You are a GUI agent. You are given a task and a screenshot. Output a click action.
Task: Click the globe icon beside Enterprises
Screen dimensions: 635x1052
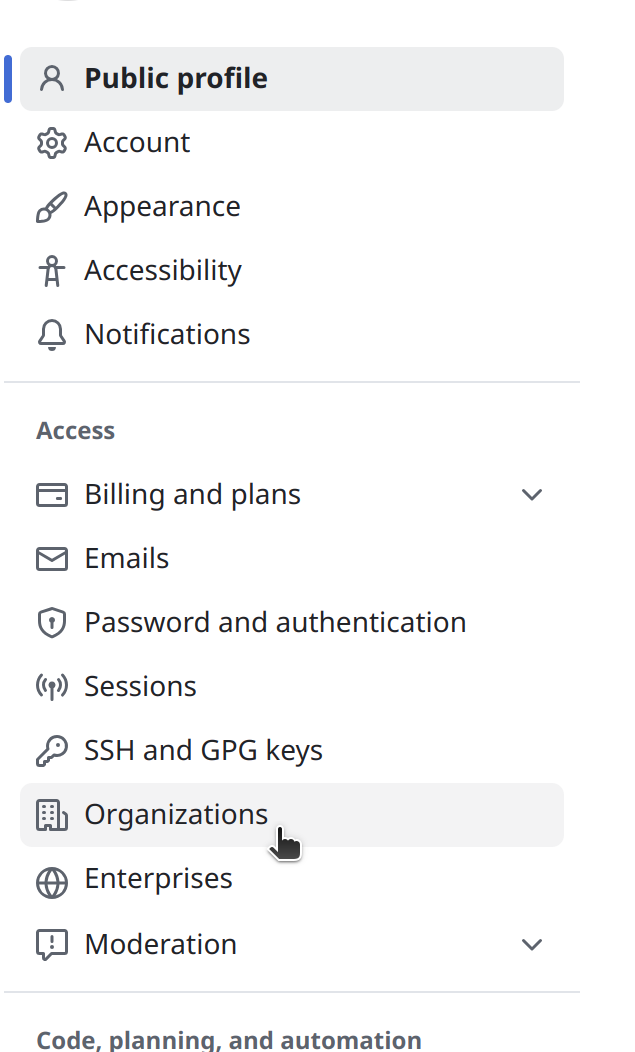coord(51,880)
